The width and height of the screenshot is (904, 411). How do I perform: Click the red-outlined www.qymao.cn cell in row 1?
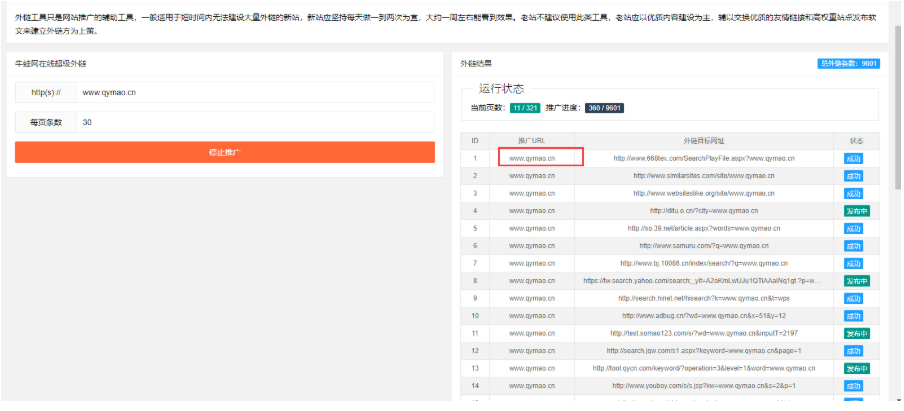[540, 158]
